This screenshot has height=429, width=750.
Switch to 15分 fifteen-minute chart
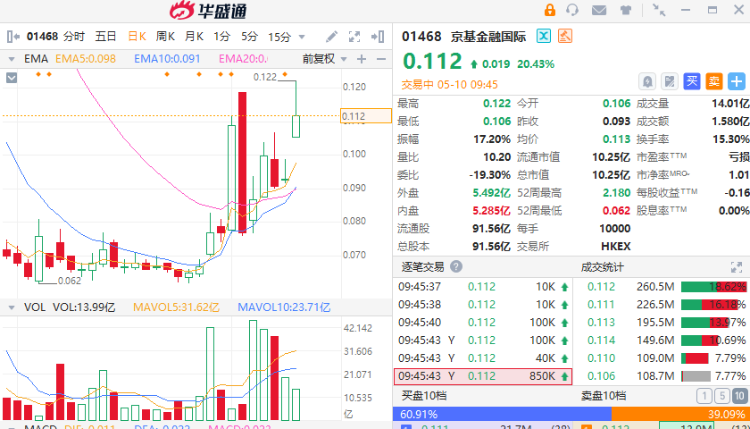pos(279,36)
